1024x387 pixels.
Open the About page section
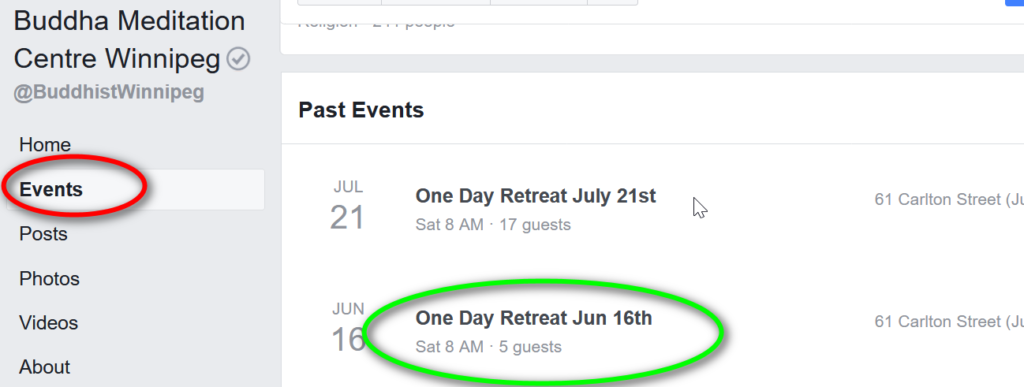(45, 367)
